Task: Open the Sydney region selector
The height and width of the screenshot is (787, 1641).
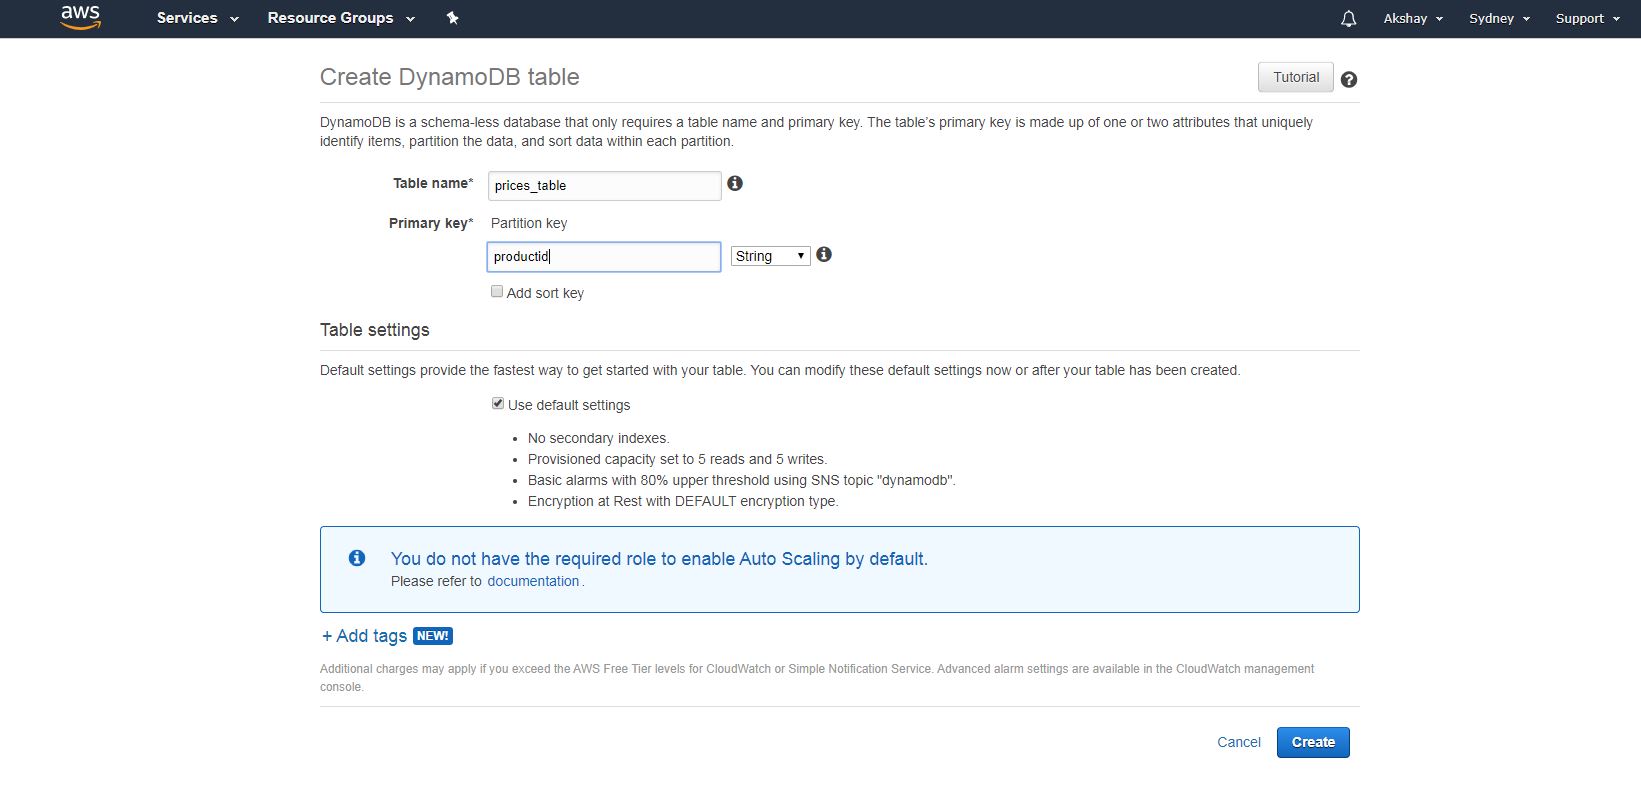Action: (x=1499, y=18)
